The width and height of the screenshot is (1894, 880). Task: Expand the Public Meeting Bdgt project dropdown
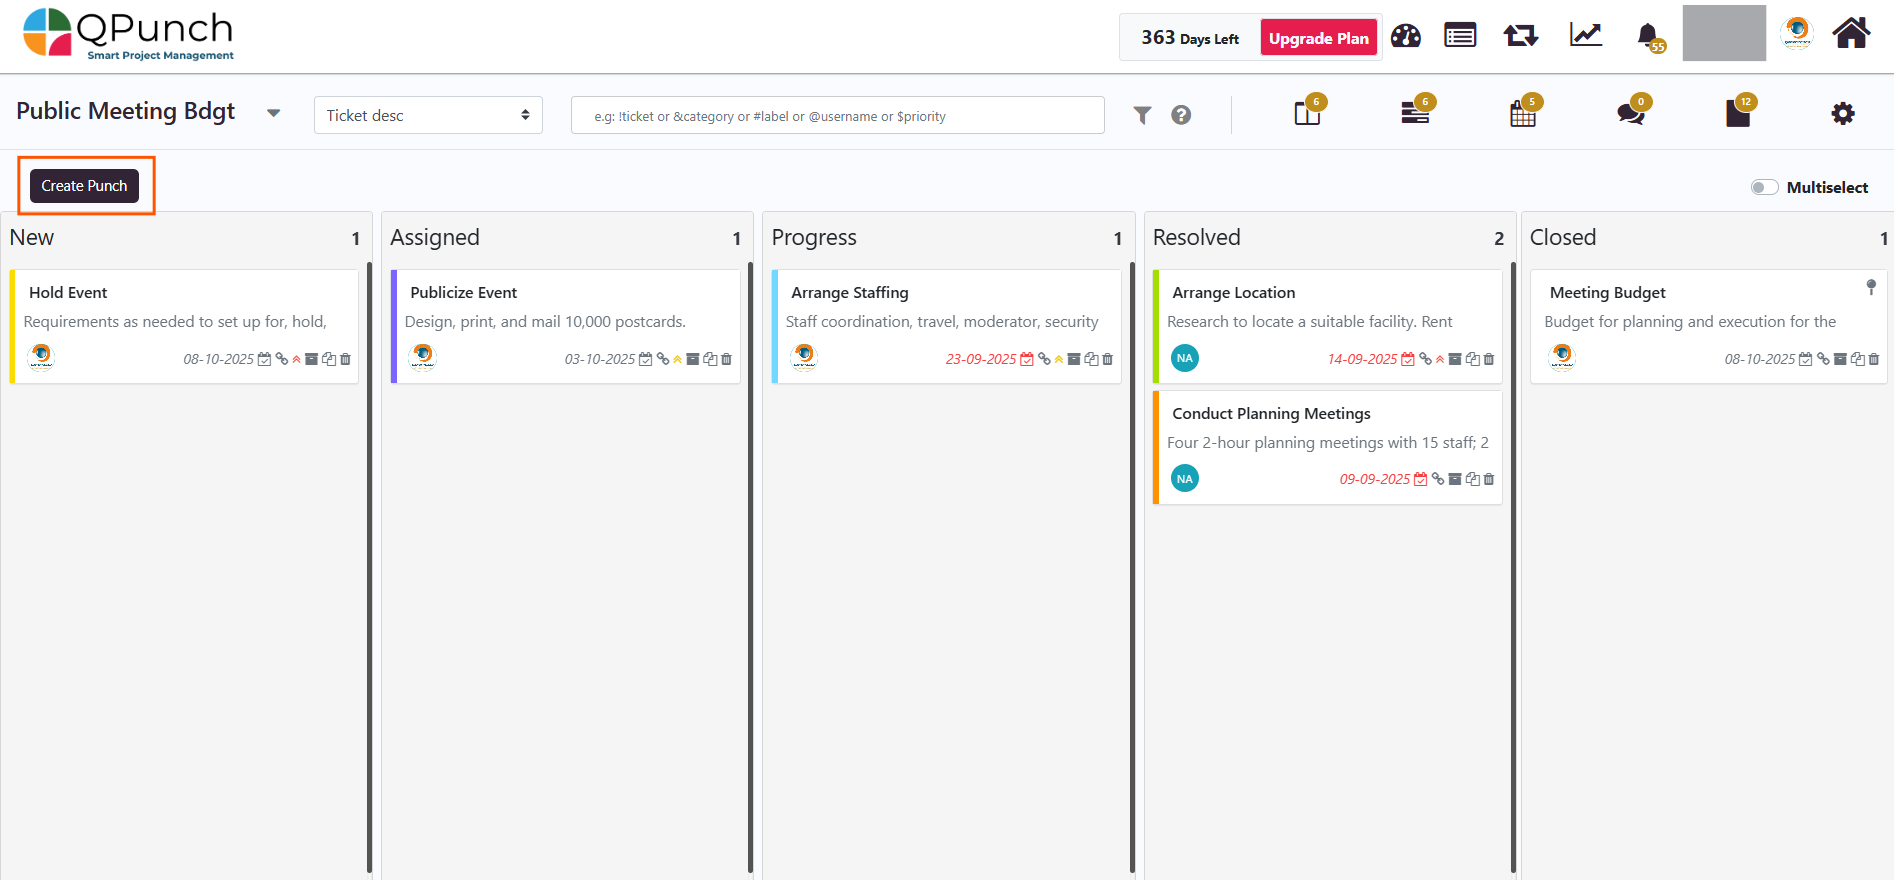(x=273, y=113)
